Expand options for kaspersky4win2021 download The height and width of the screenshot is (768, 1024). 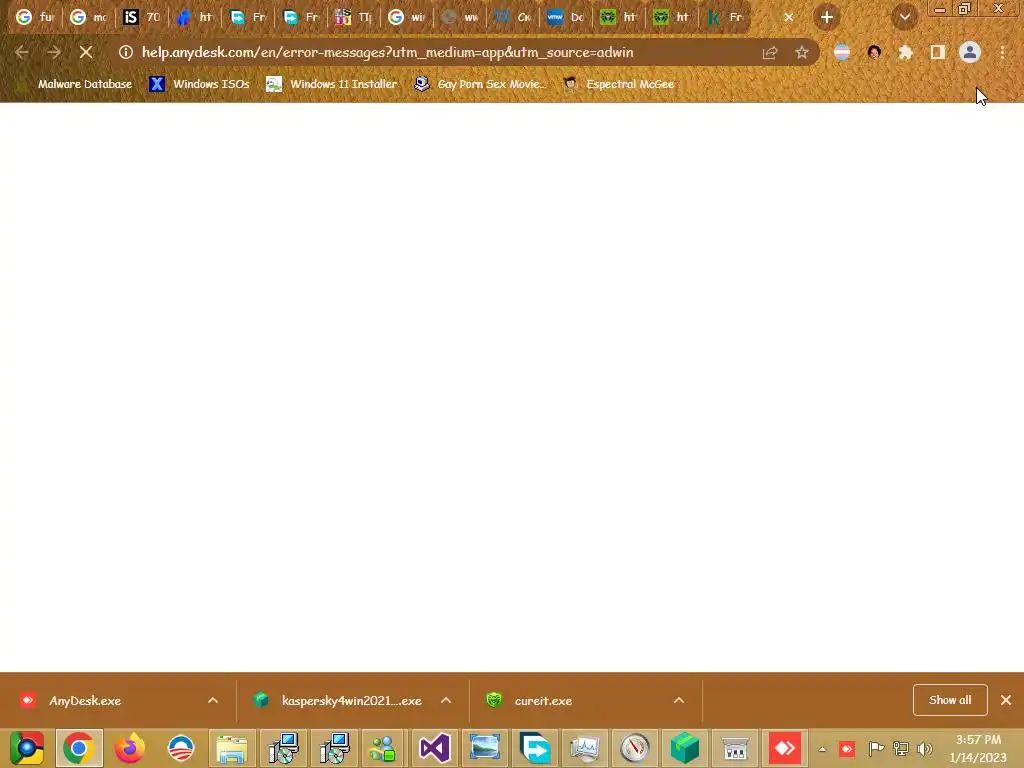click(446, 700)
